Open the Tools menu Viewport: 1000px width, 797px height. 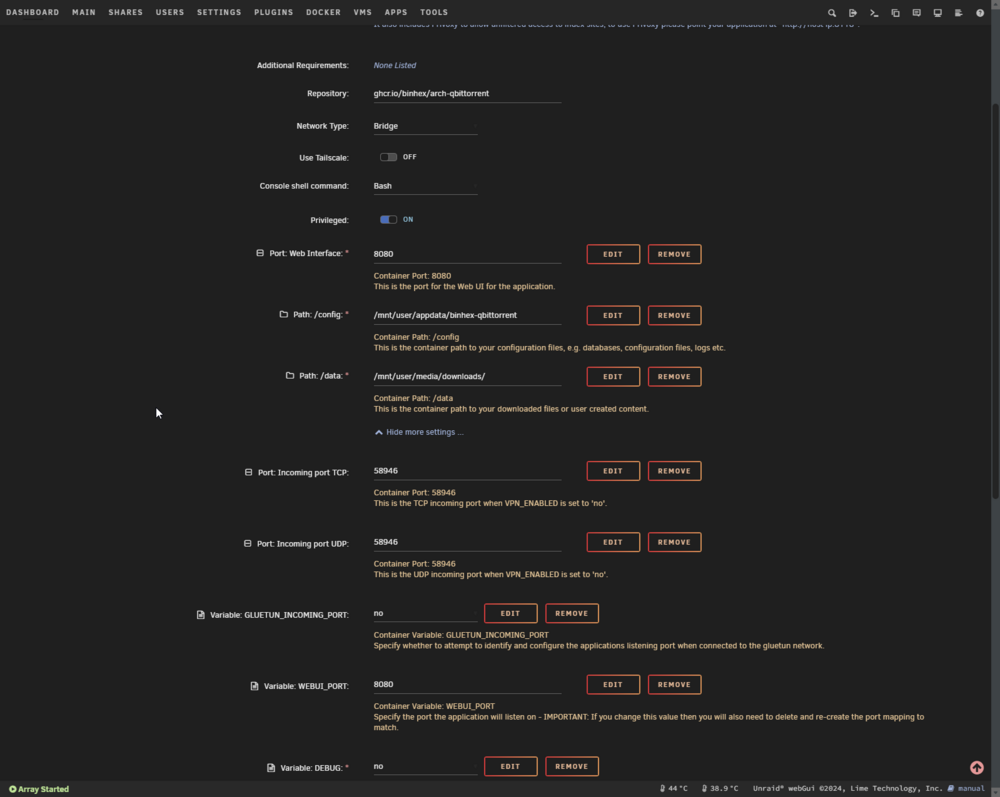point(434,12)
